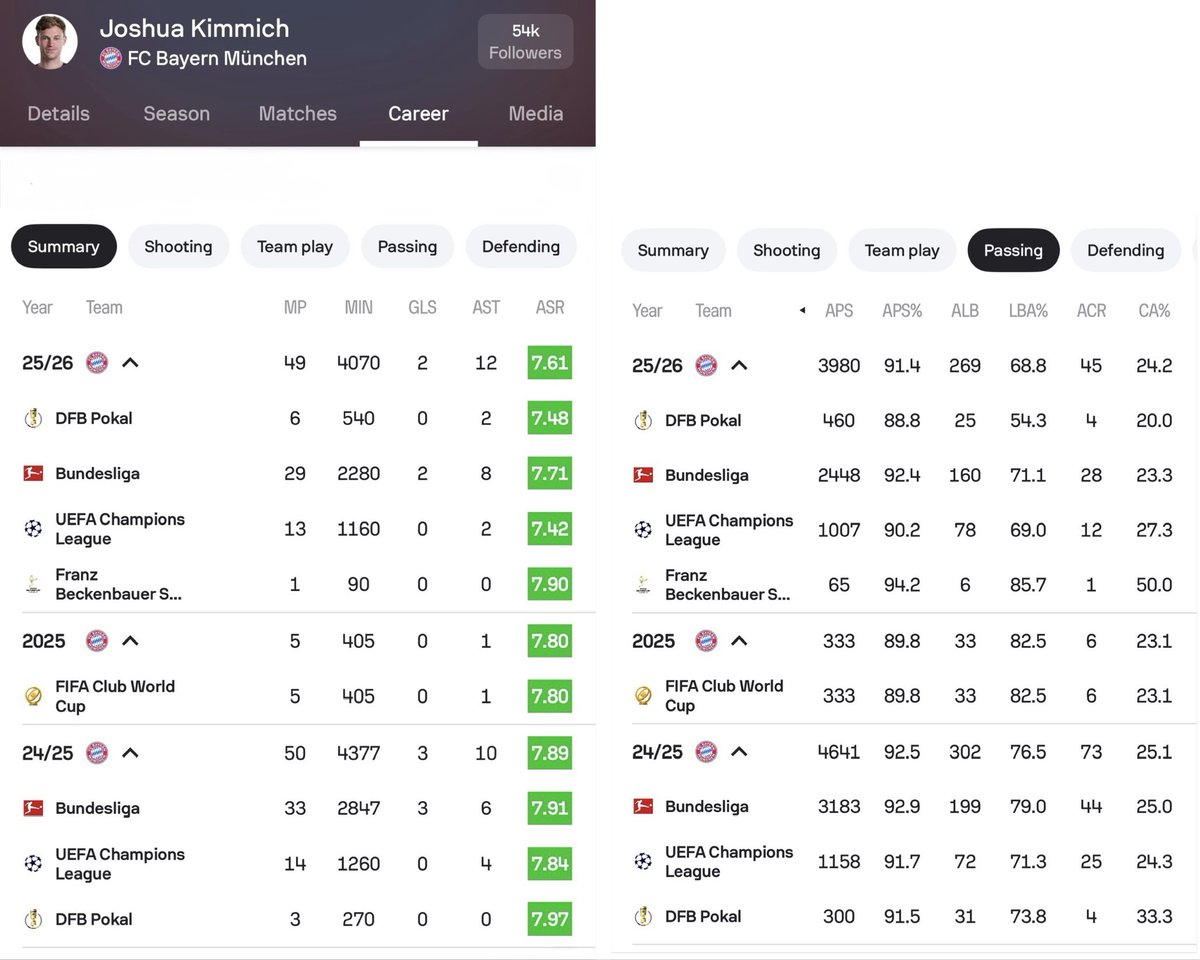Select Team play filter in left panel
Image resolution: width=1200 pixels, height=960 pixels.
point(295,246)
